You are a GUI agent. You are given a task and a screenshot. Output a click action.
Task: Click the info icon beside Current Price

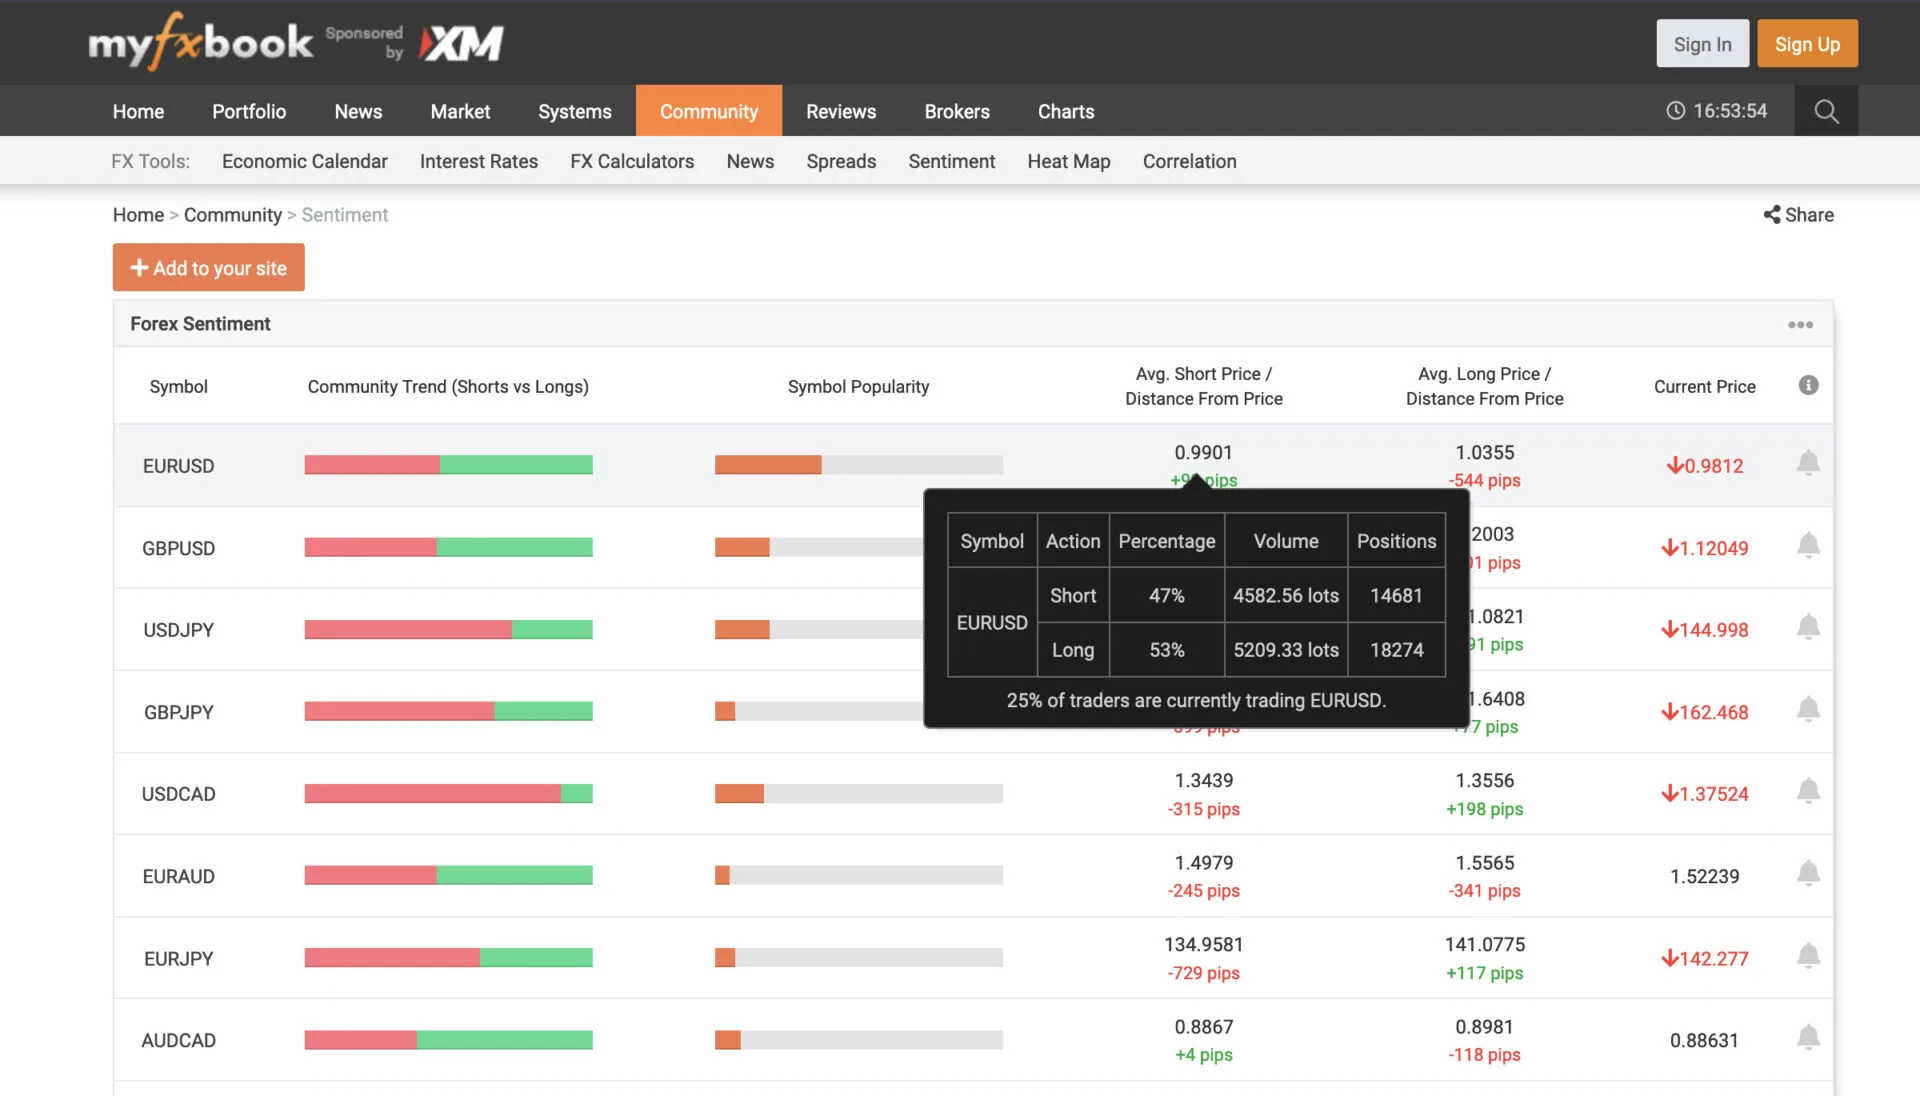coord(1808,386)
